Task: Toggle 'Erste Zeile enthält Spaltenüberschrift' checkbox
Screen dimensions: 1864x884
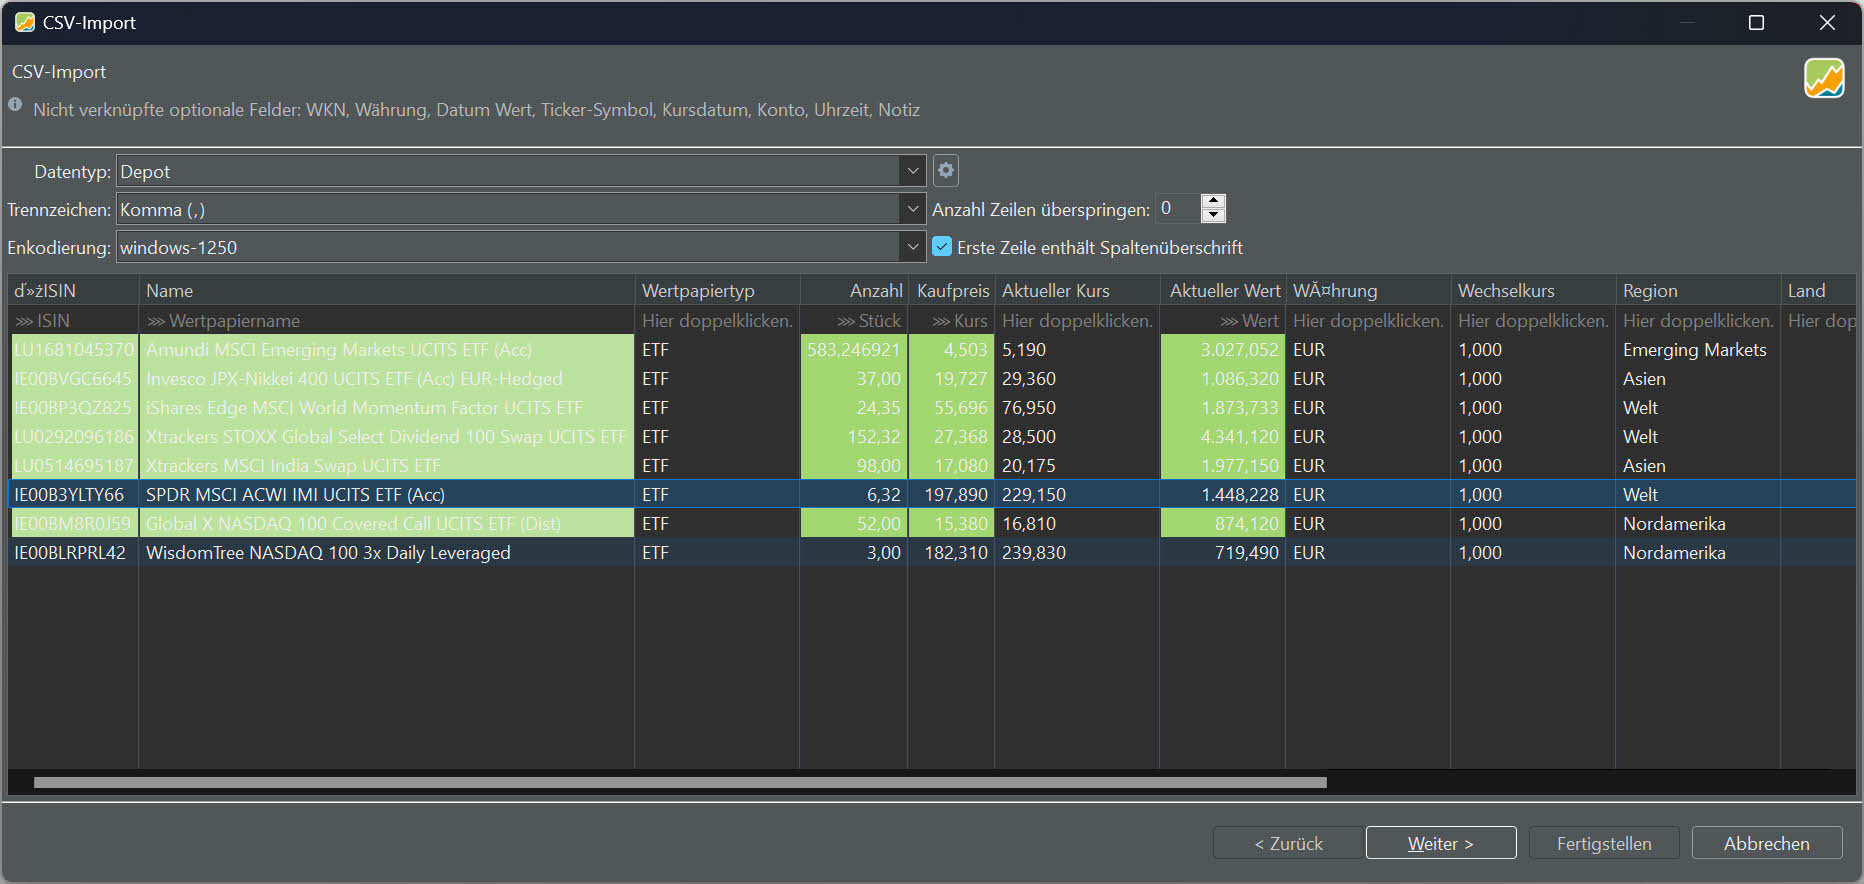Action: click(942, 246)
